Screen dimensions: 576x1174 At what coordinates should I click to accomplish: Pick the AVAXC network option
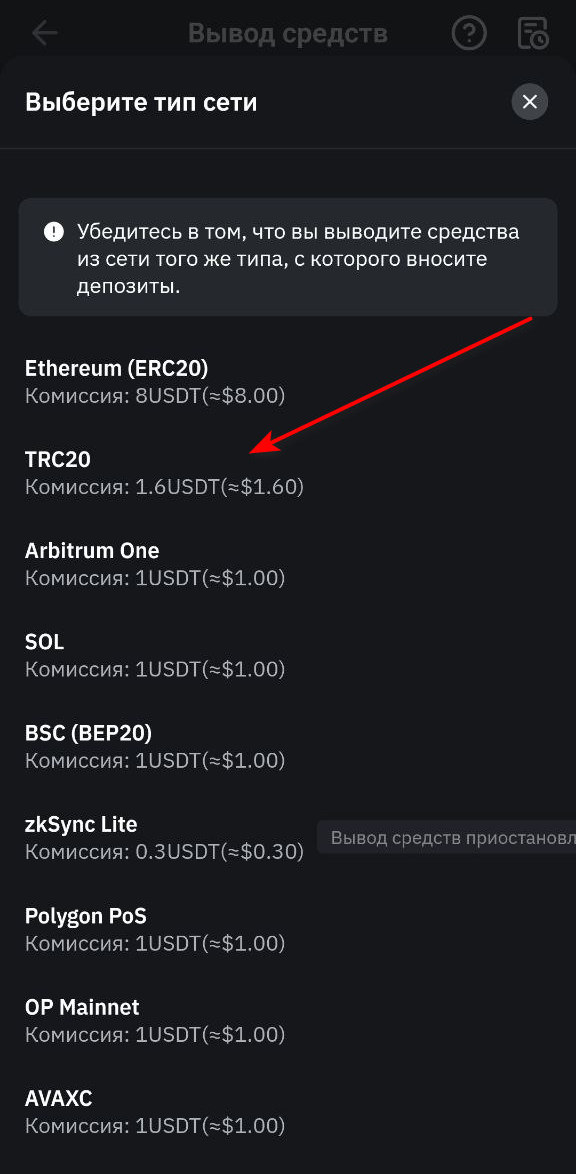point(59,1098)
